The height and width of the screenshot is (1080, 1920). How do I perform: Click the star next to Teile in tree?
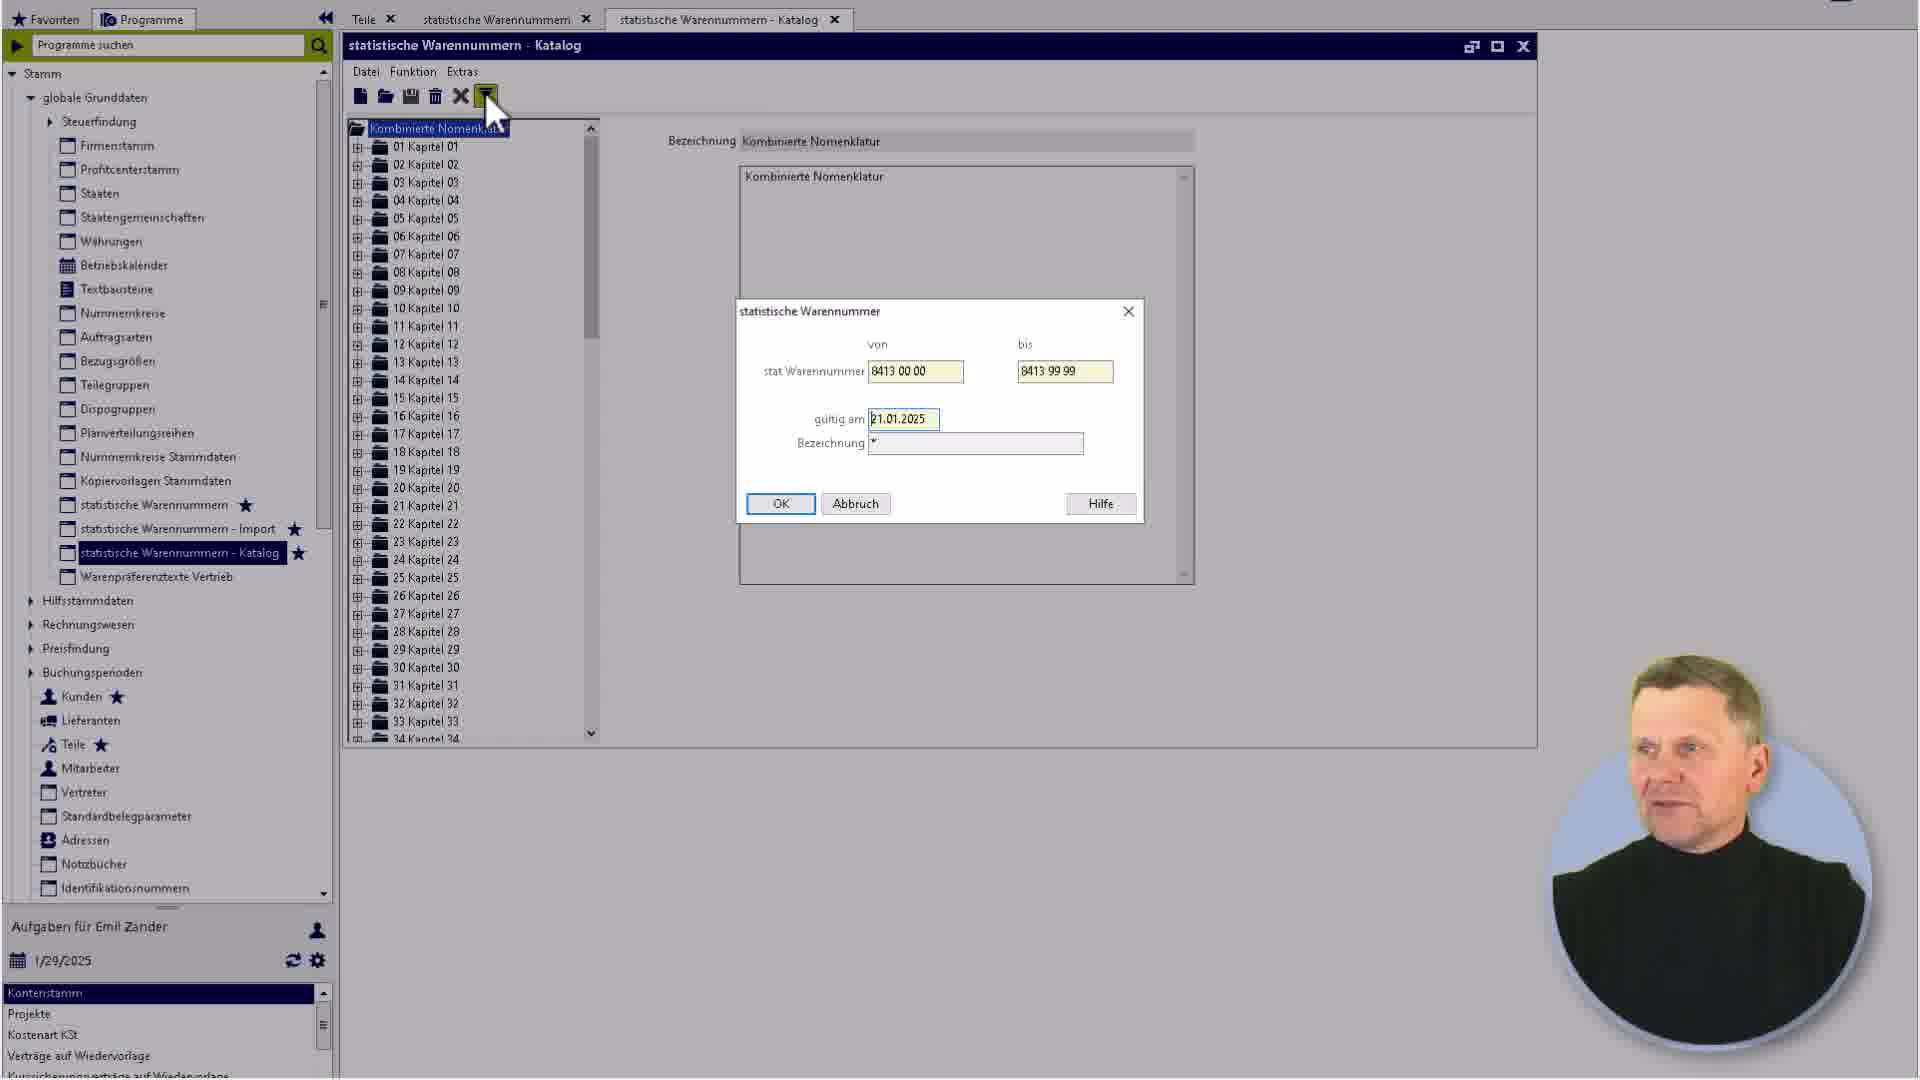pyautogui.click(x=101, y=745)
